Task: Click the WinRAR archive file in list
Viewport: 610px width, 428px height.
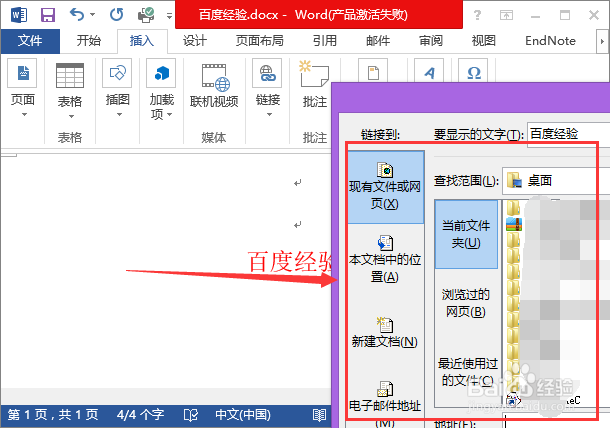Action: (514, 224)
